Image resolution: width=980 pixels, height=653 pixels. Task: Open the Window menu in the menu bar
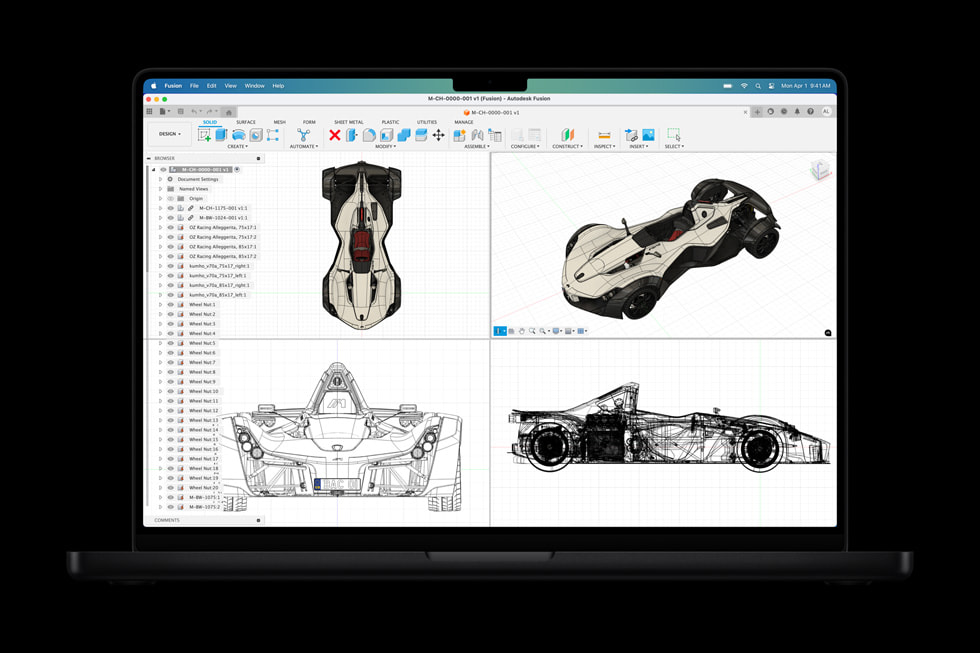tap(254, 85)
